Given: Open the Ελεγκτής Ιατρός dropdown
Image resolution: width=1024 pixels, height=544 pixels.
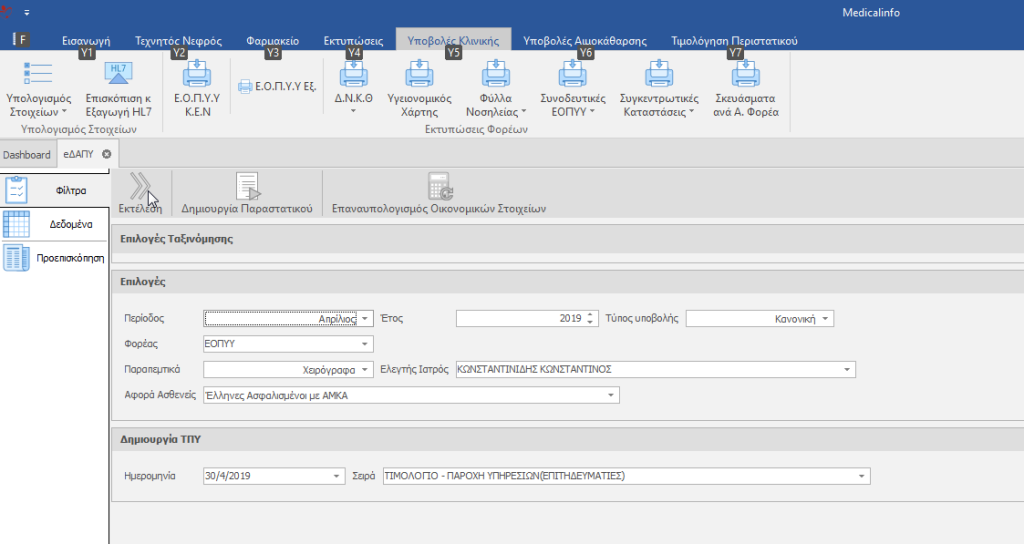Looking at the screenshot, I should tap(848, 370).
